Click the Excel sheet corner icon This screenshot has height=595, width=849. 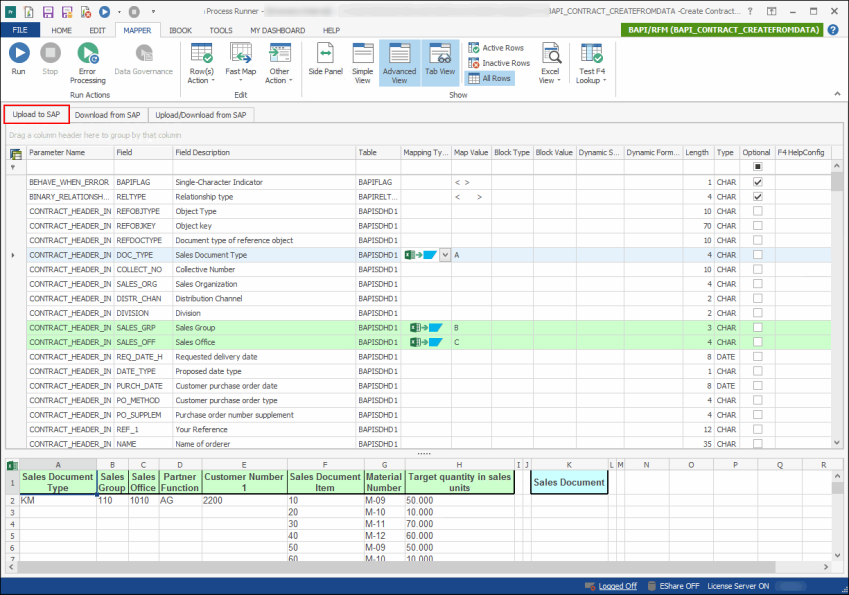(x=11, y=465)
